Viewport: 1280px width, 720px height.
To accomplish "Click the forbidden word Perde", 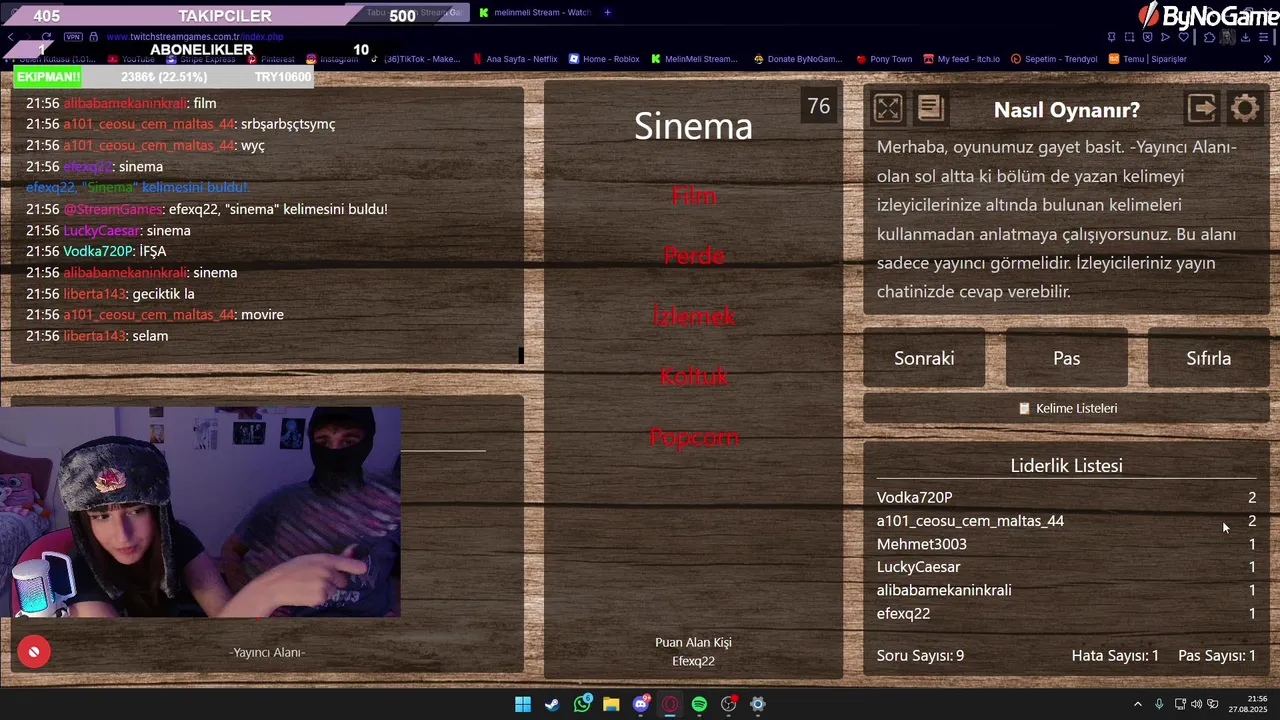I will (x=693, y=256).
